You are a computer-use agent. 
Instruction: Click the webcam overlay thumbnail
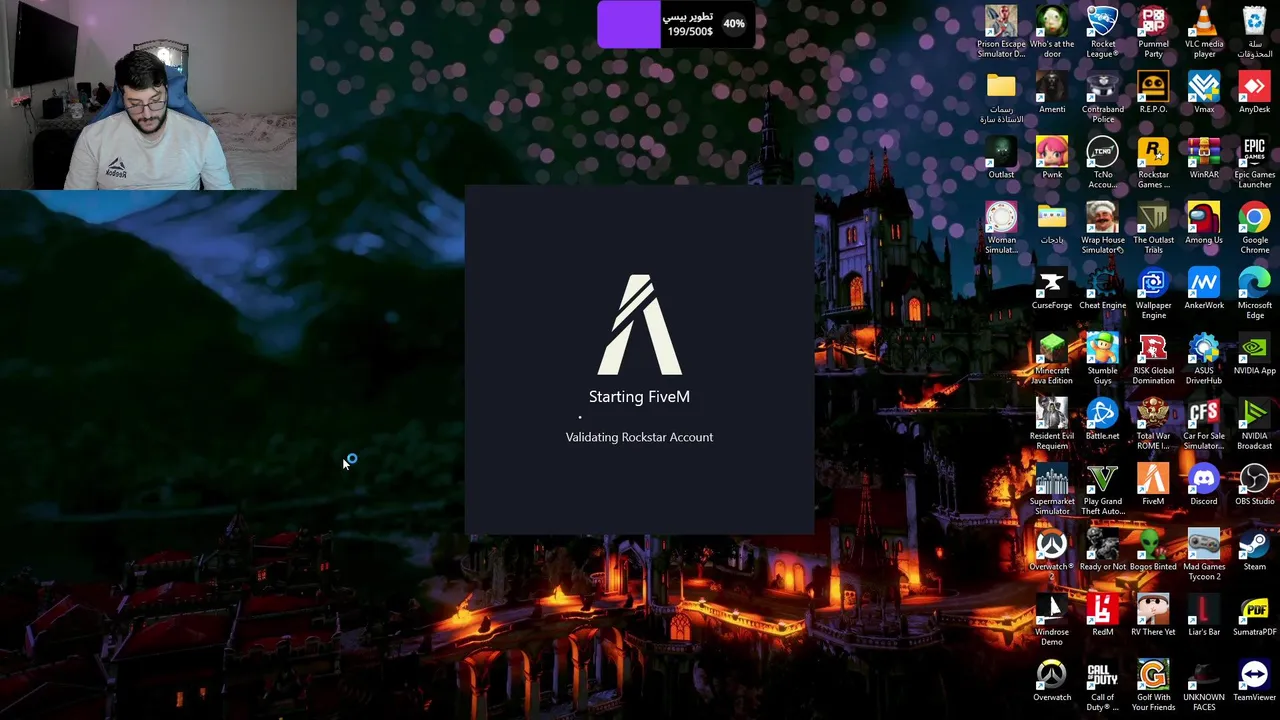(x=148, y=95)
